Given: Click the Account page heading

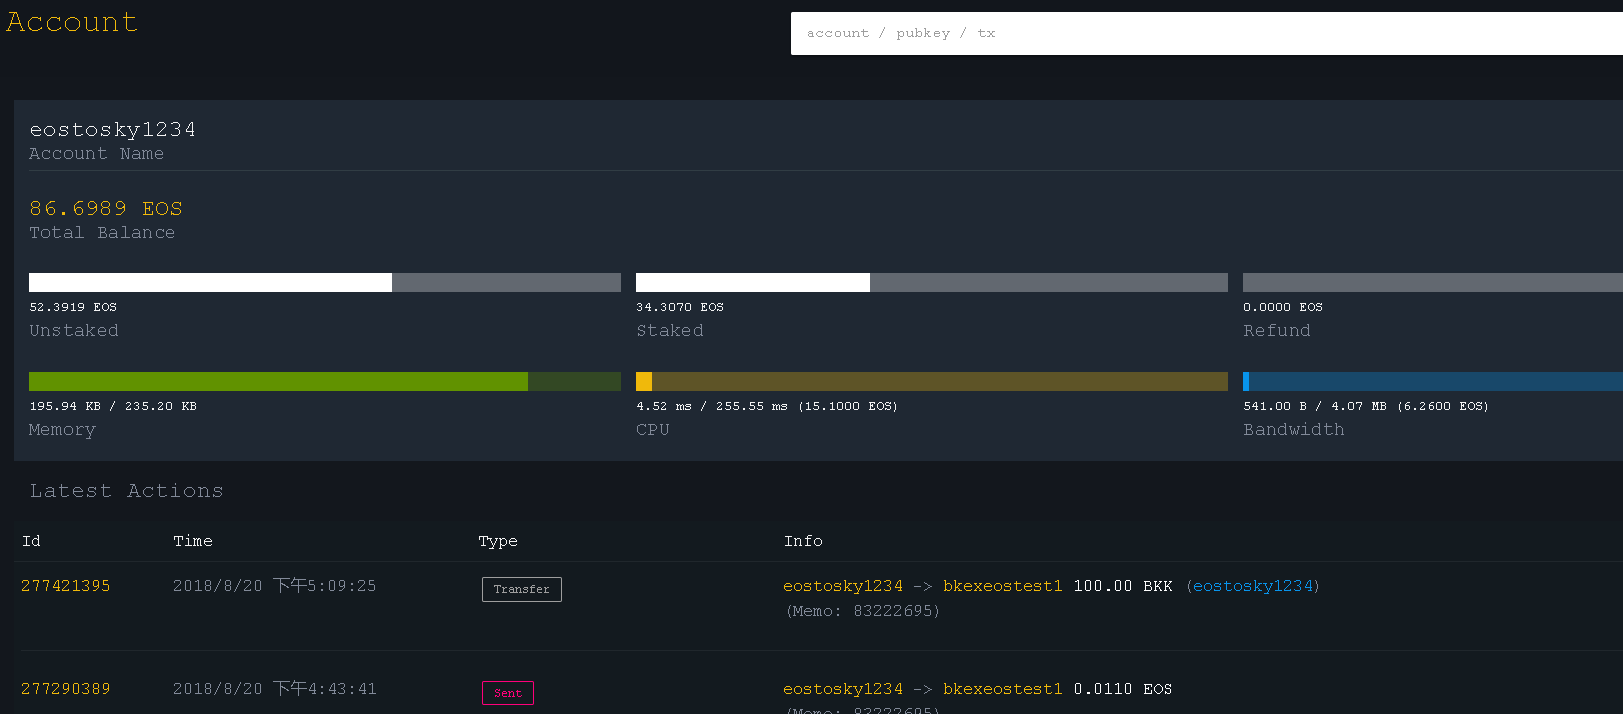Looking at the screenshot, I should point(72,22).
